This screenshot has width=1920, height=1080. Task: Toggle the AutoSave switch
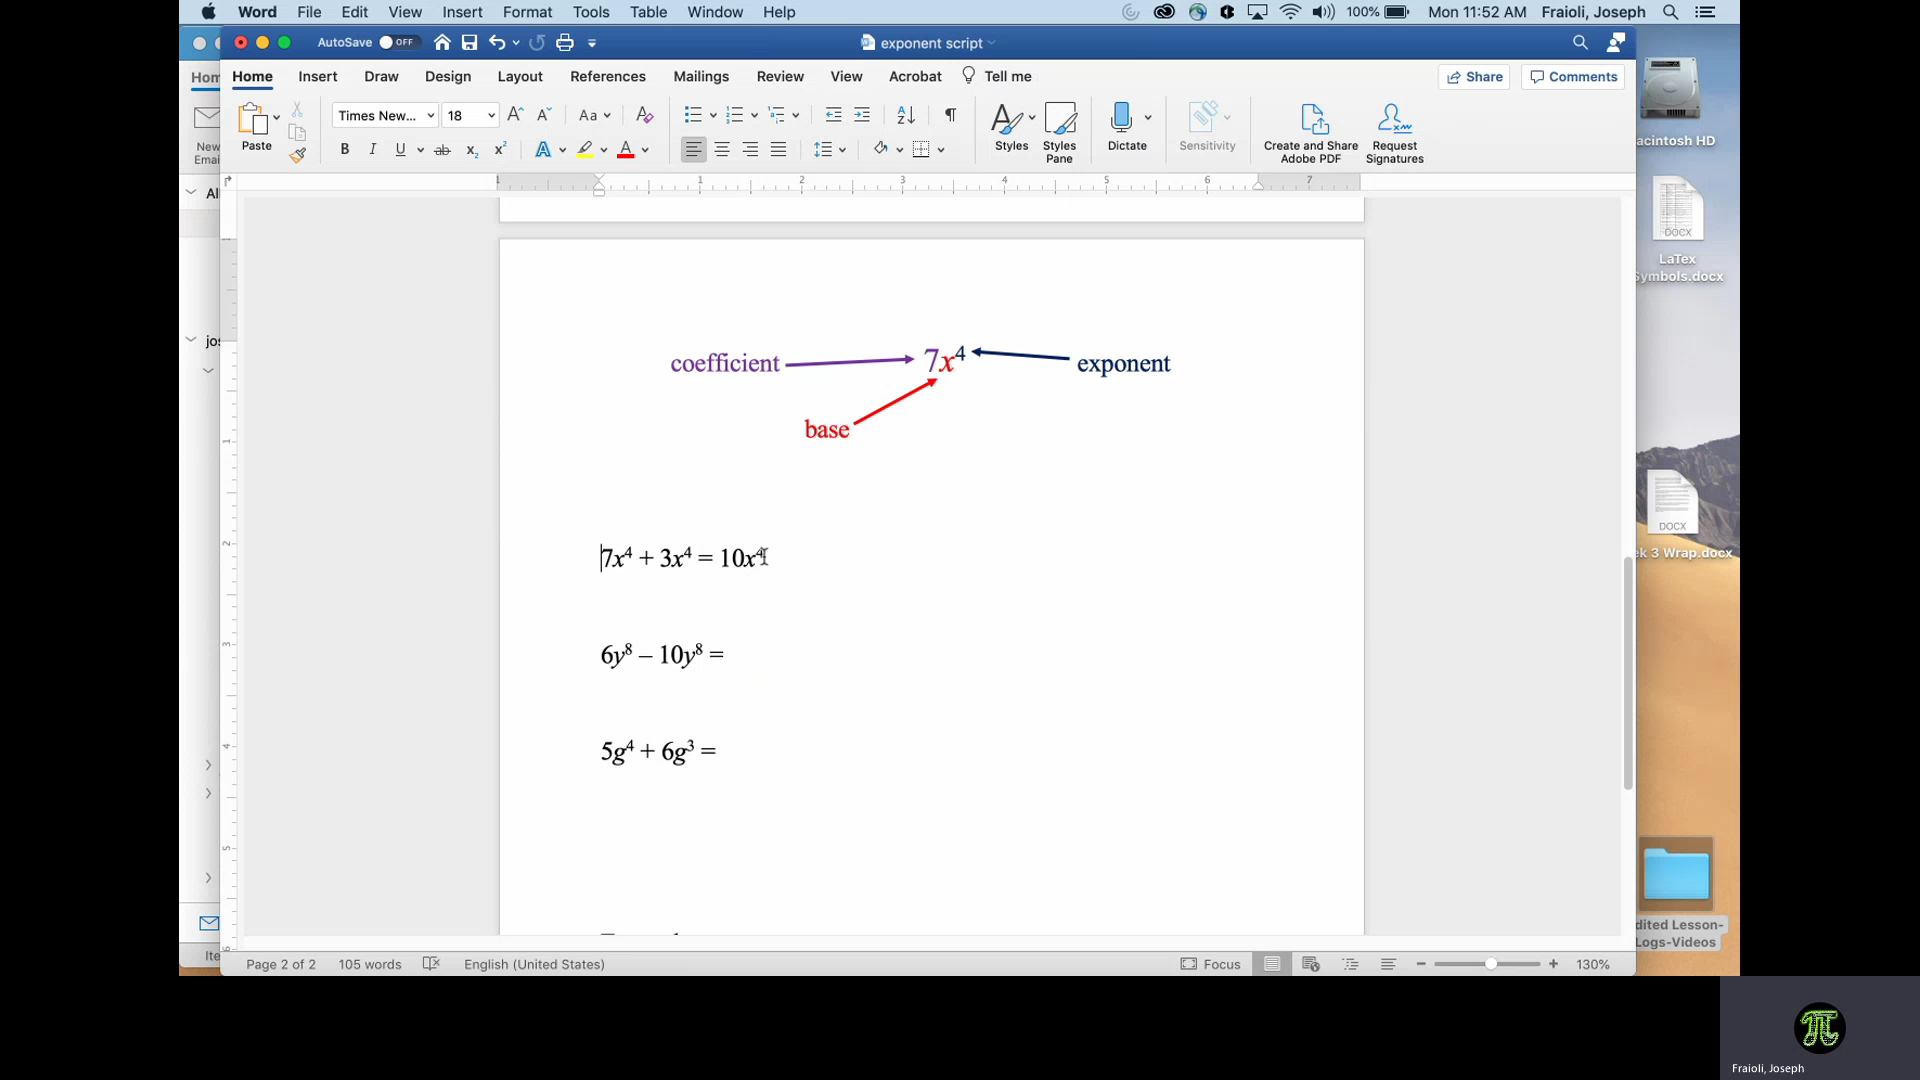[397, 43]
